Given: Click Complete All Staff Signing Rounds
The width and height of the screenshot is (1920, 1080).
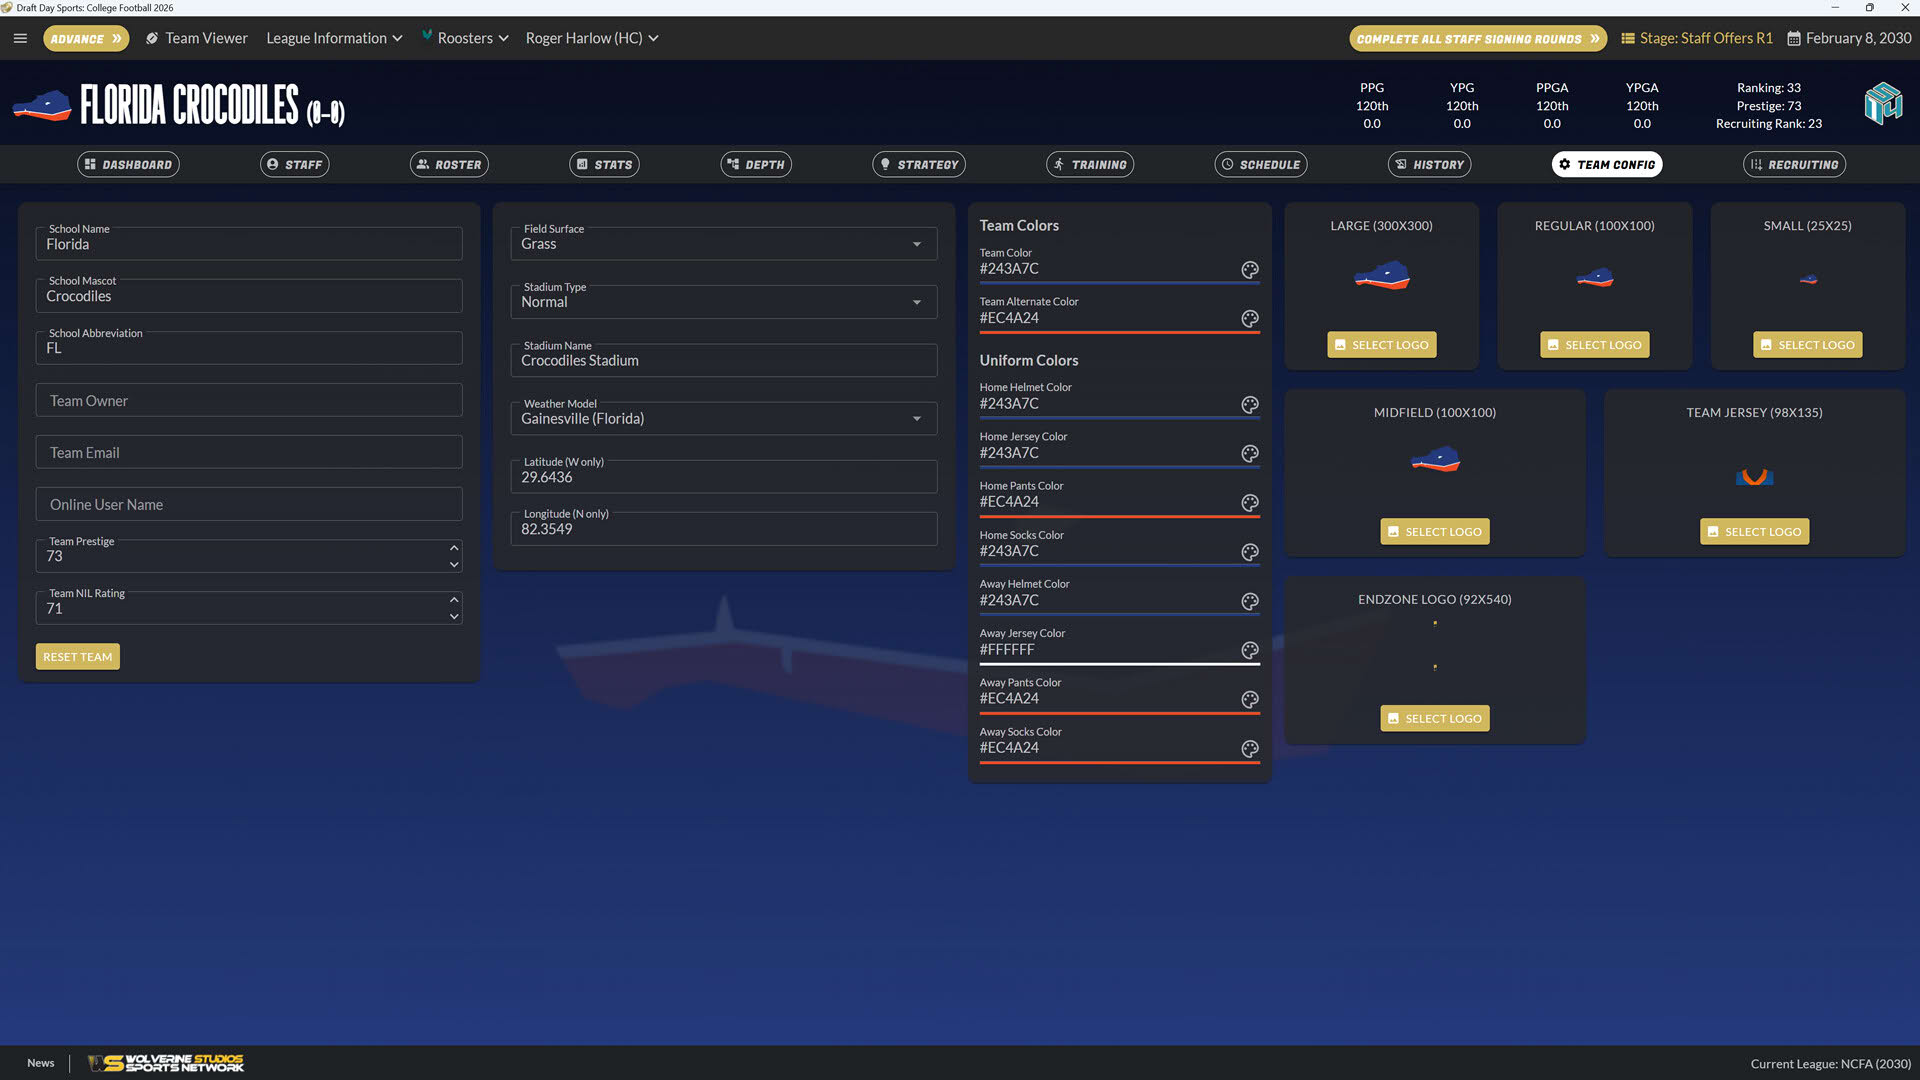Looking at the screenshot, I should click(1478, 38).
